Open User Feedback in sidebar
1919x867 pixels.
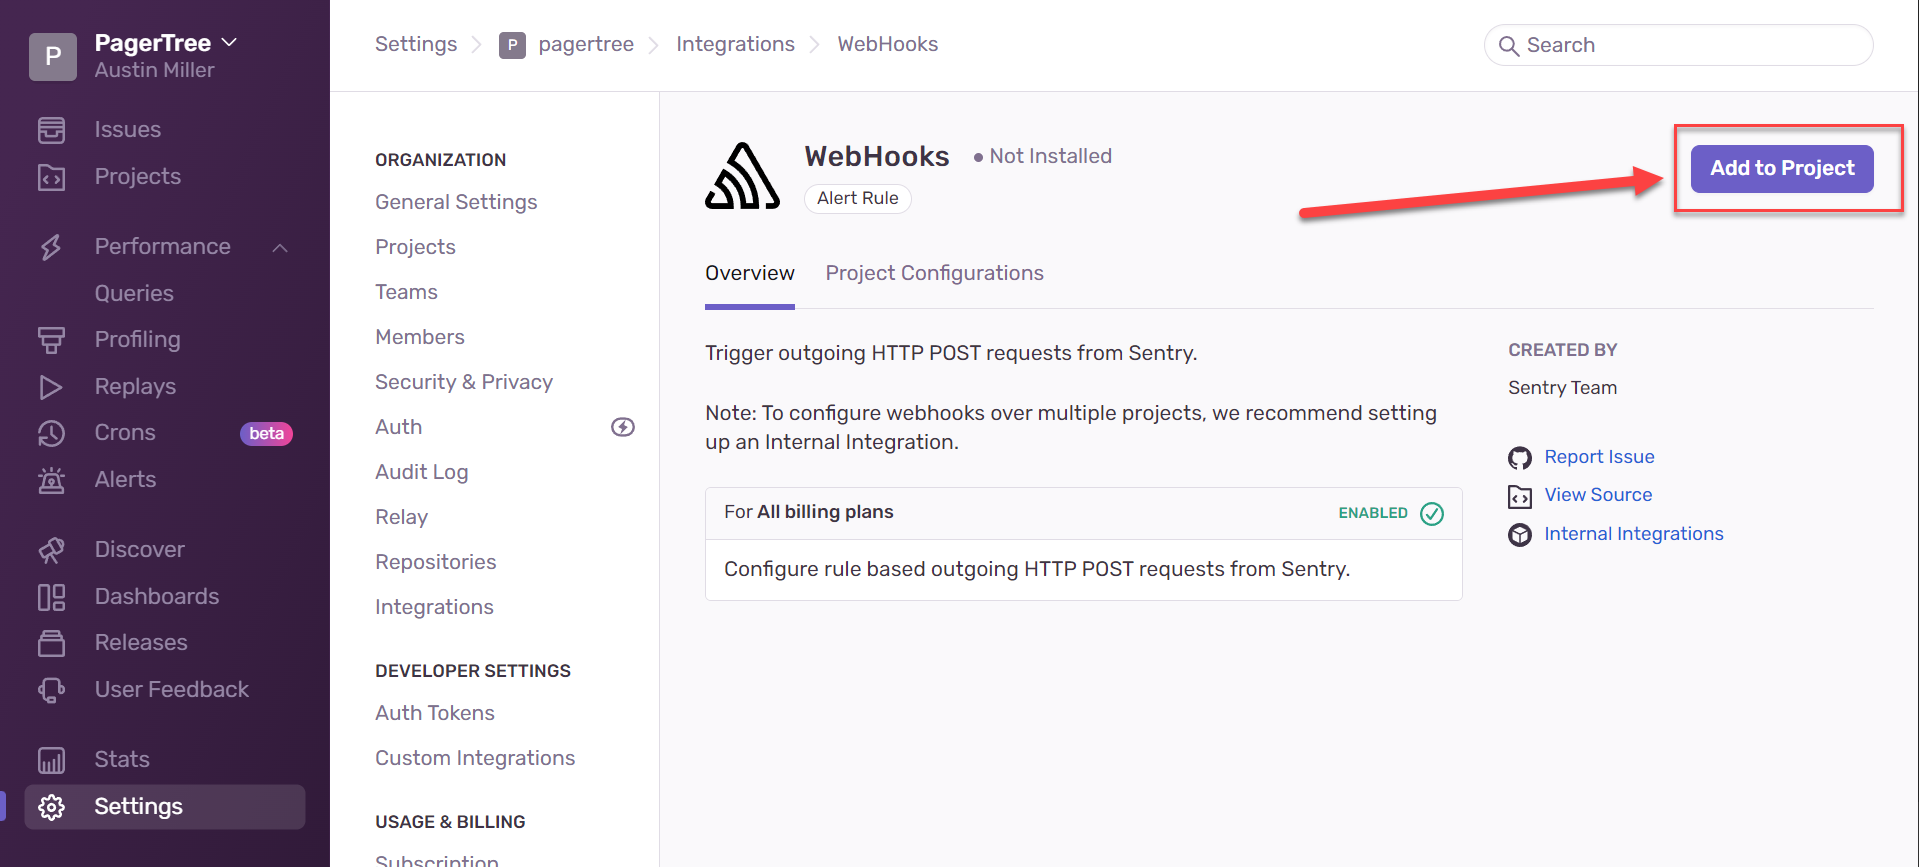[171, 689]
